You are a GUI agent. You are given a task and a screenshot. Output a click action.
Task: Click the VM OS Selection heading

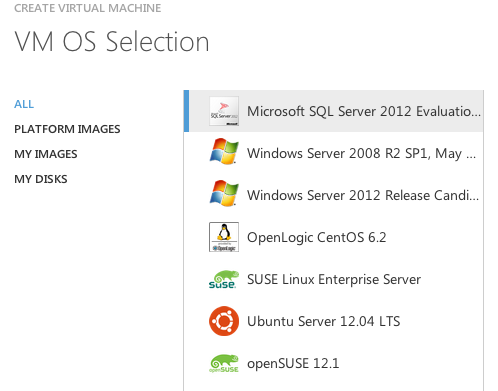112,42
